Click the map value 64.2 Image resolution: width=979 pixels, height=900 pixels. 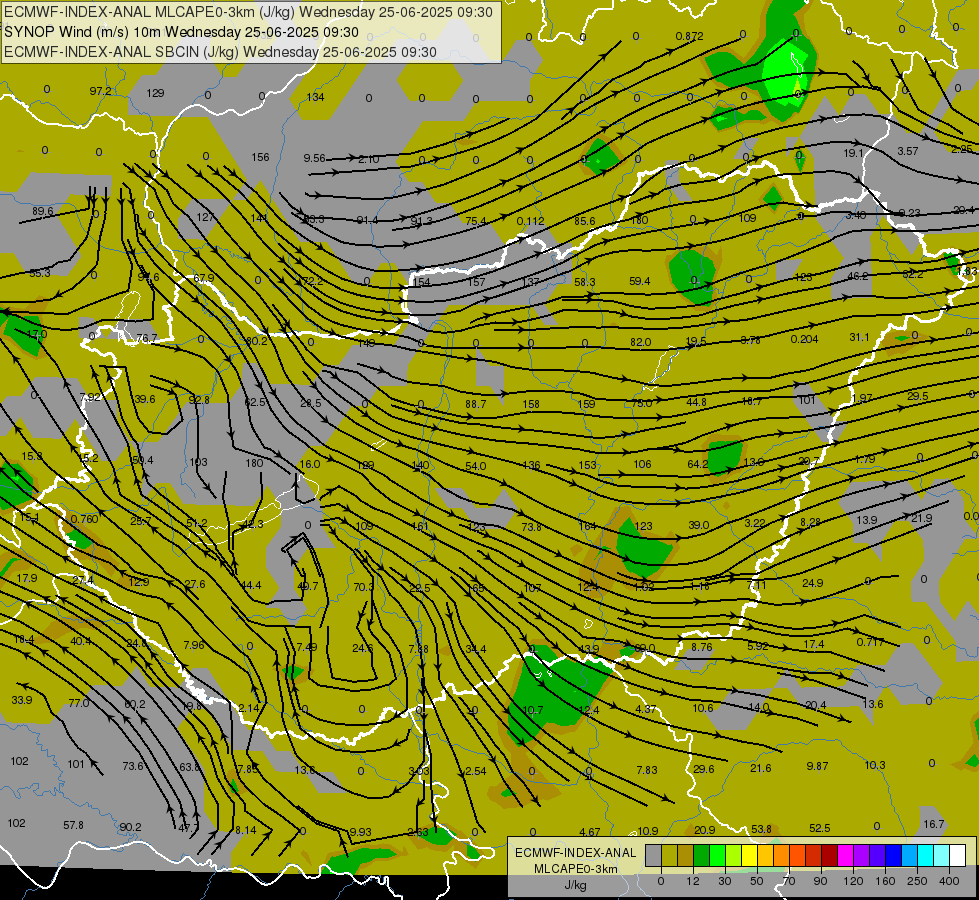(697, 464)
